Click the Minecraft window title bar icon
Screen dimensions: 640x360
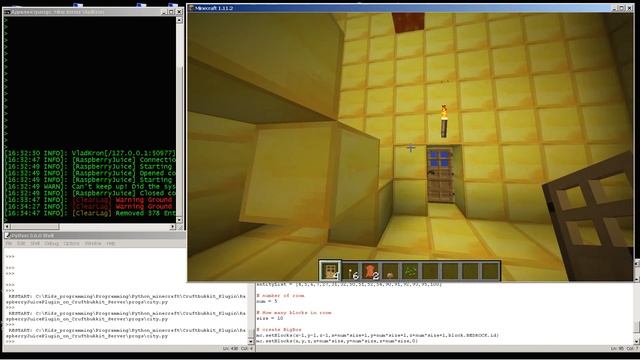[x=191, y=8]
